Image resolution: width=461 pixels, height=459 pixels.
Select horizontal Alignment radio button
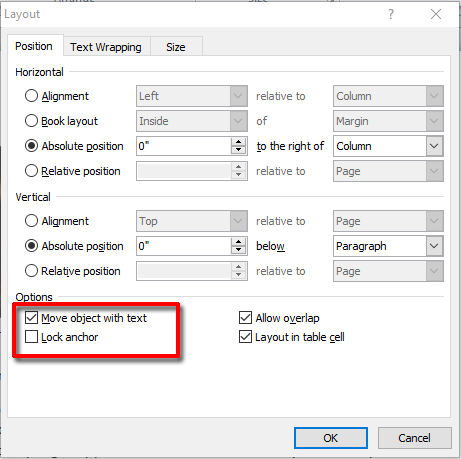pyautogui.click(x=31, y=96)
